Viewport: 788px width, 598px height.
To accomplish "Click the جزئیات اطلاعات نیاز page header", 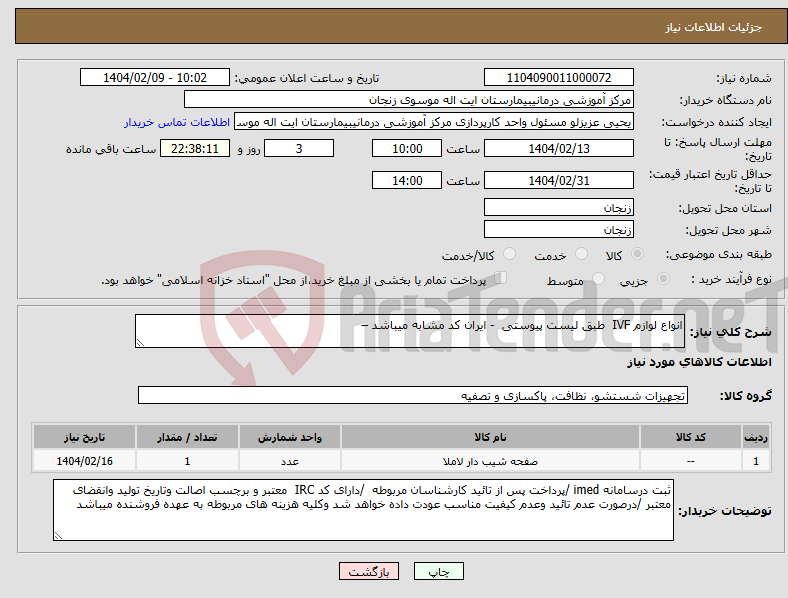I will [713, 27].
